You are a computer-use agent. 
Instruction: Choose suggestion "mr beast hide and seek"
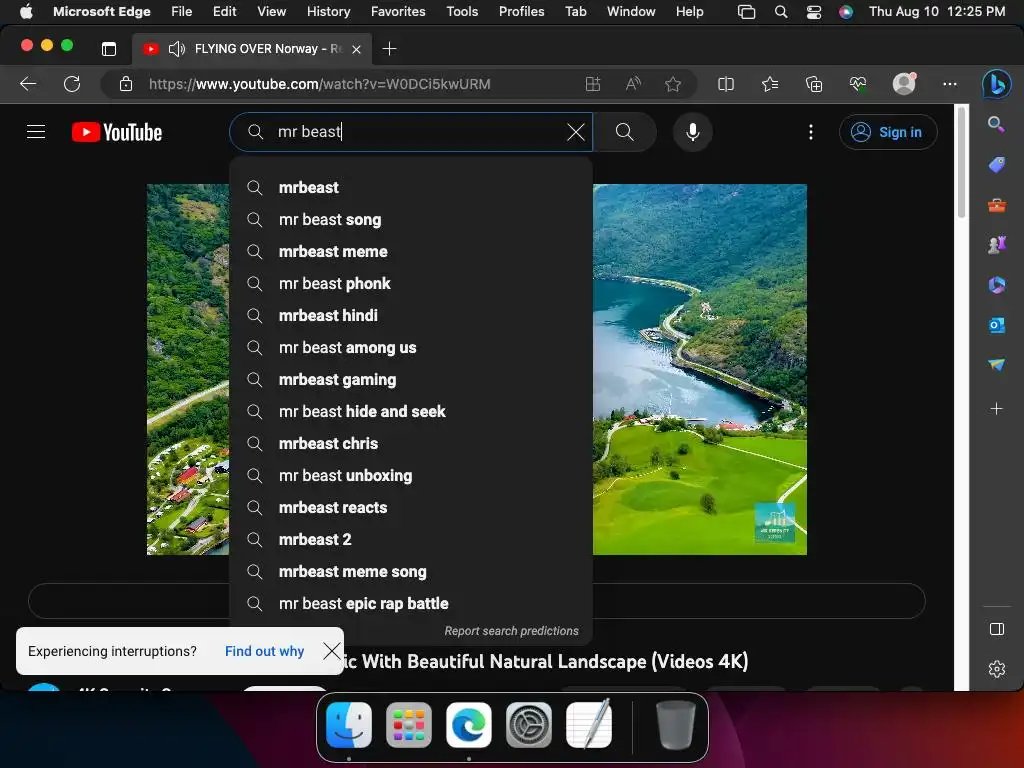pyautogui.click(x=411, y=411)
